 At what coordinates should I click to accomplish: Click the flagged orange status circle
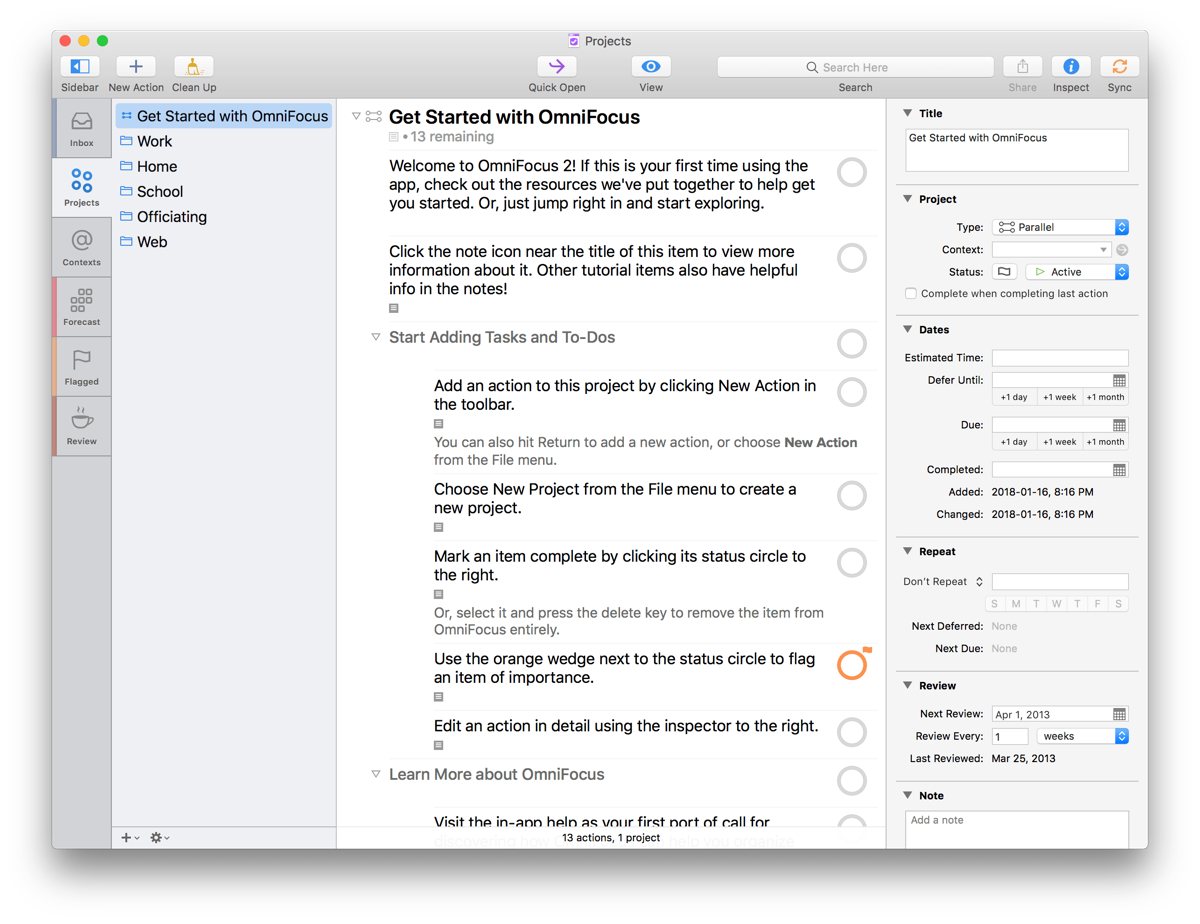[x=852, y=665]
